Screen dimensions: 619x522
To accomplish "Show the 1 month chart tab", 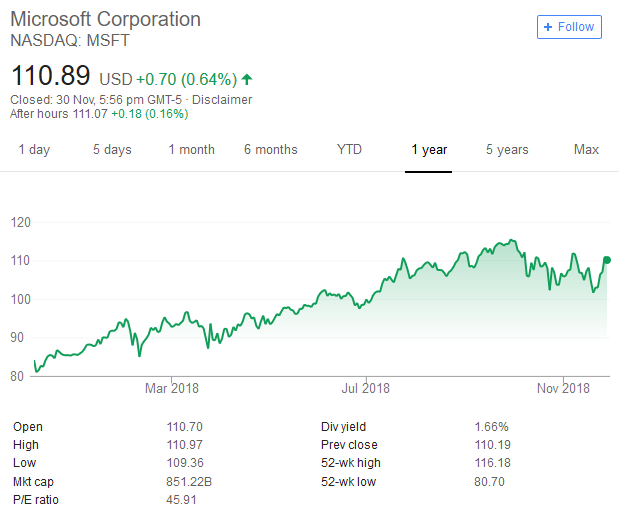I will pyautogui.click(x=191, y=150).
